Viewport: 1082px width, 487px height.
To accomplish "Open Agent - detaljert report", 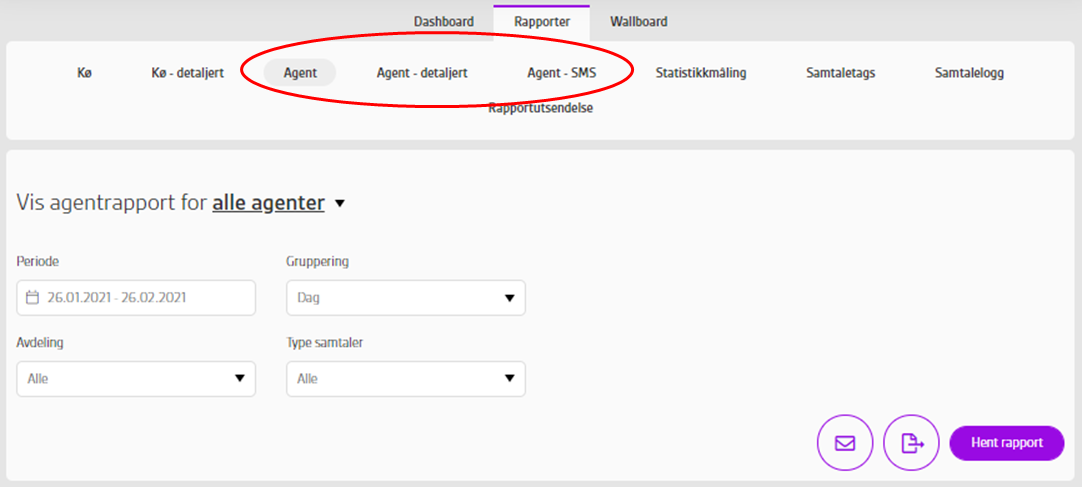I will coord(421,73).
